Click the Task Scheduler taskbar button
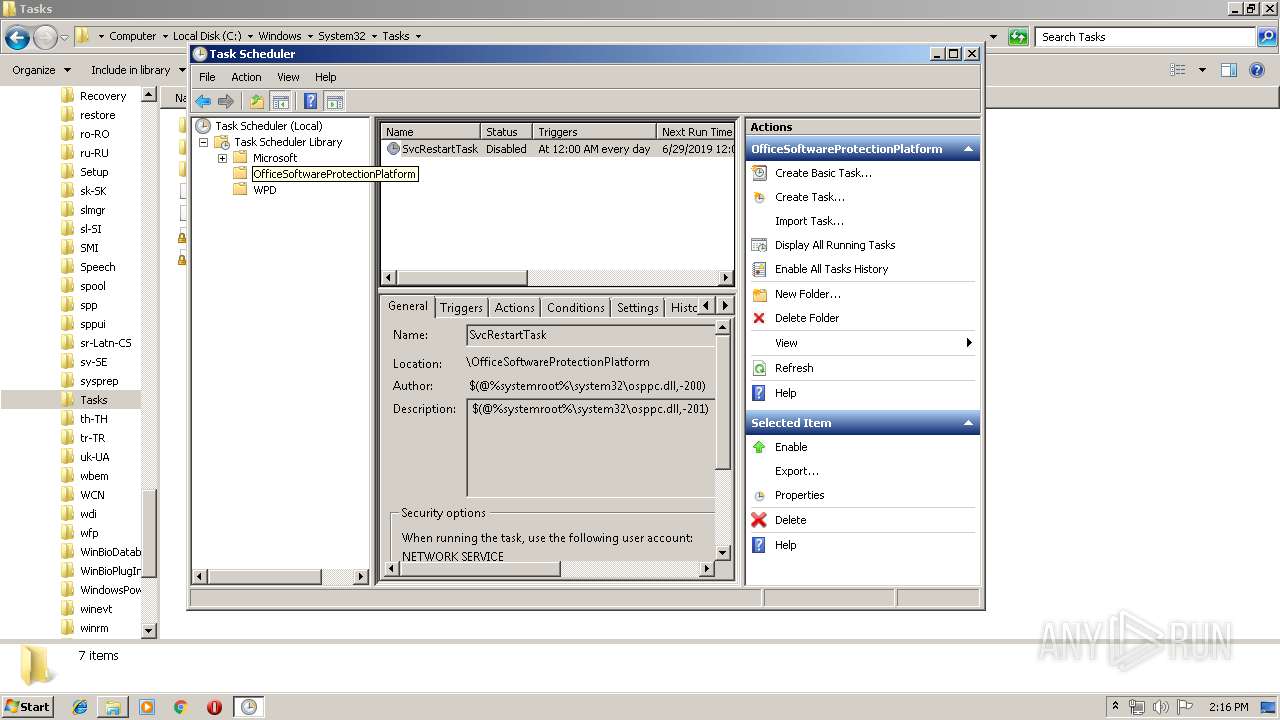This screenshot has height=720, width=1280. (x=248, y=707)
